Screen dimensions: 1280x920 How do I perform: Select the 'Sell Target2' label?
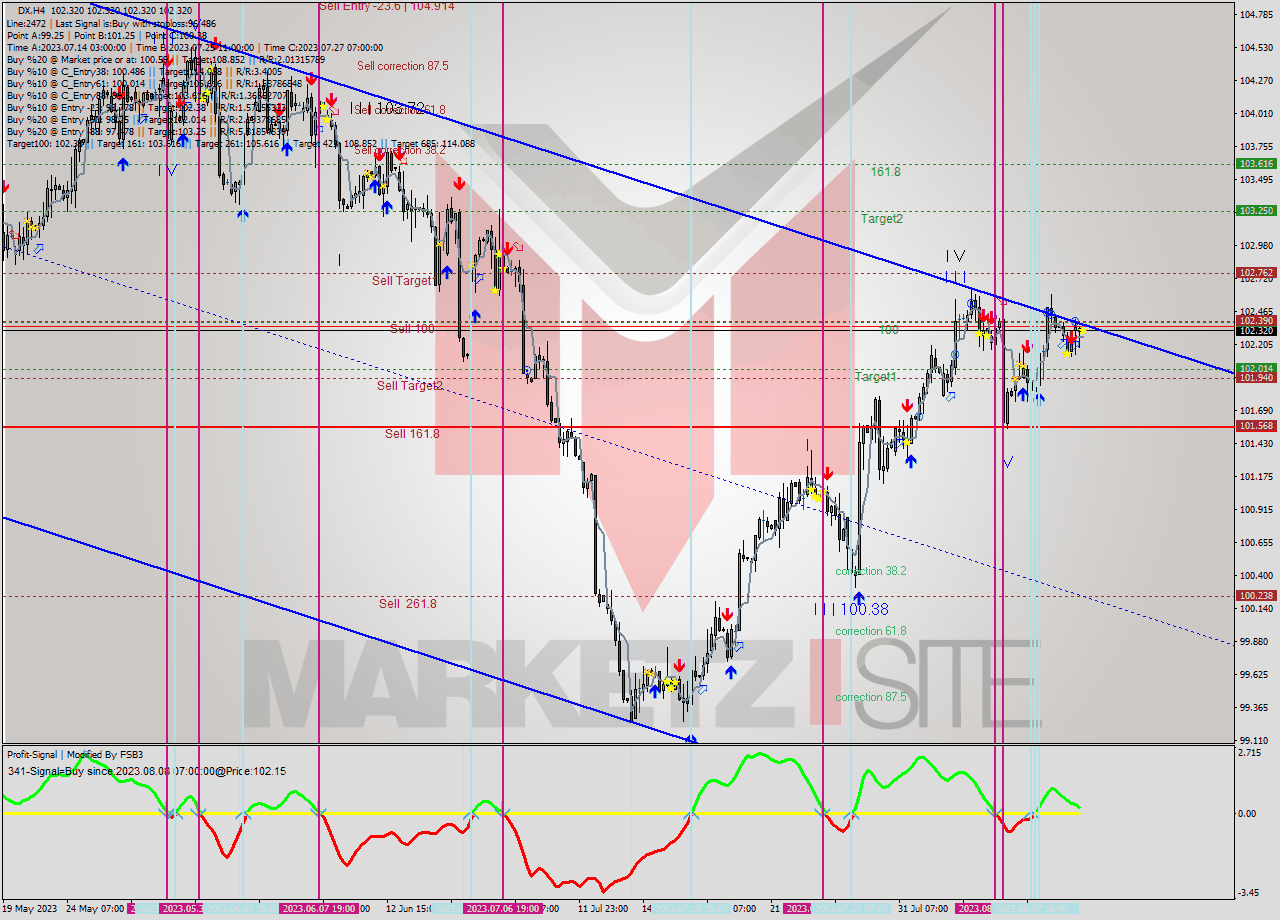click(410, 385)
